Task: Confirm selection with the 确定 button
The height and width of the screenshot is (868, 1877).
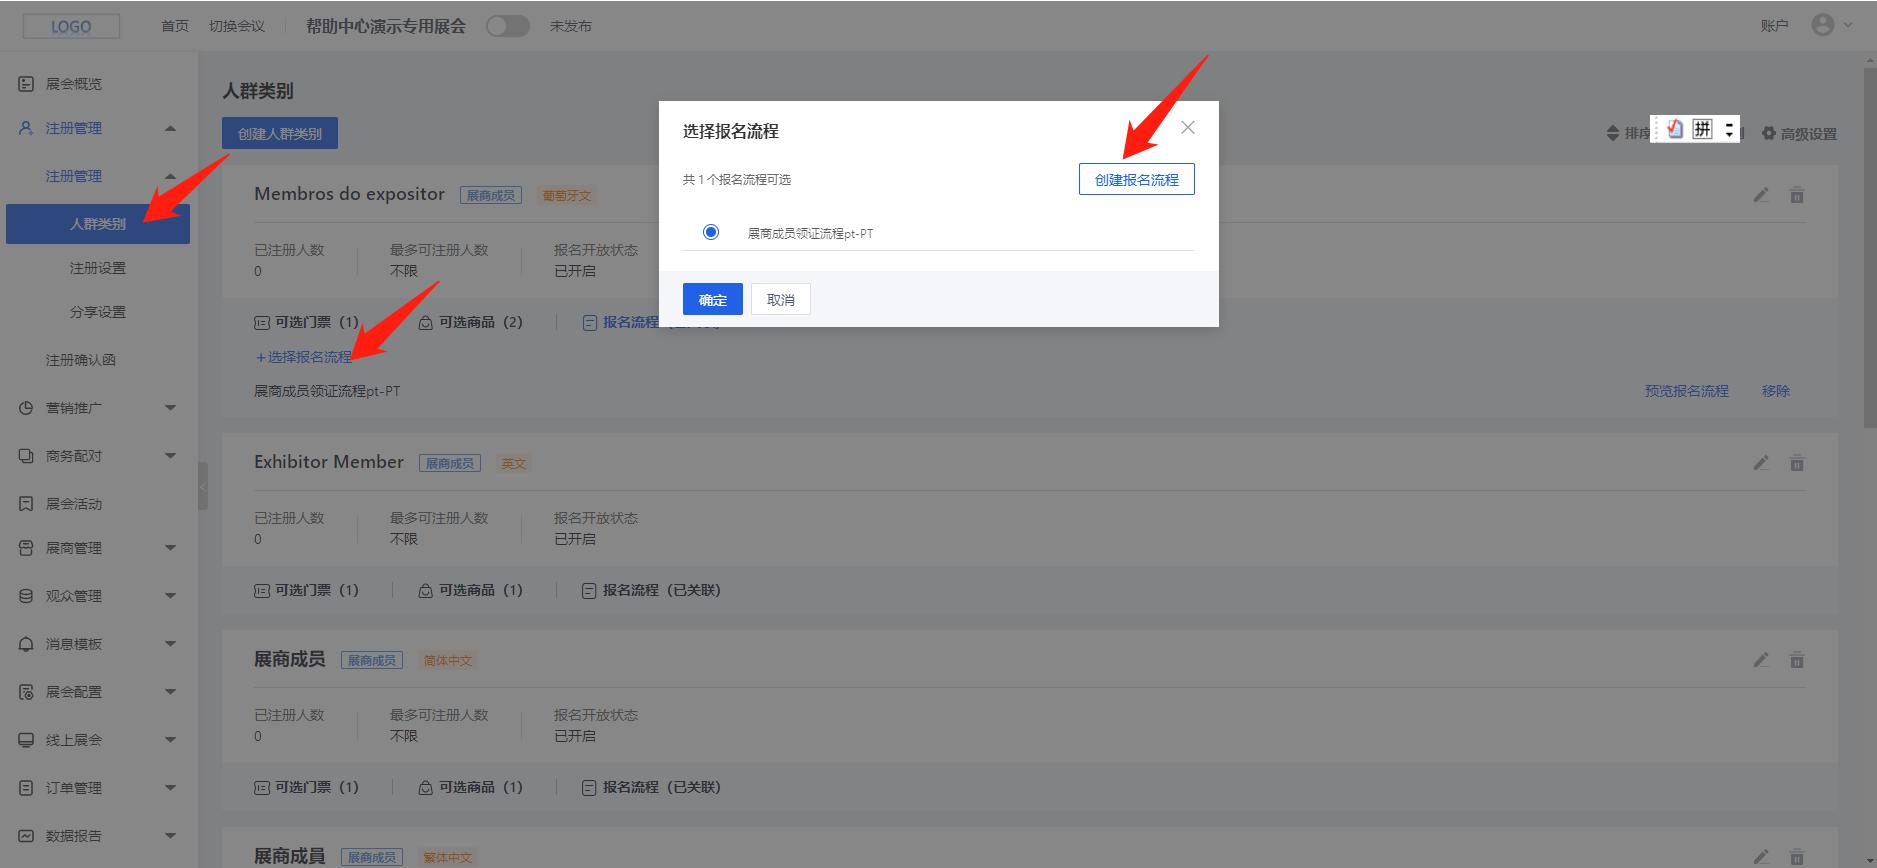Action: point(712,300)
